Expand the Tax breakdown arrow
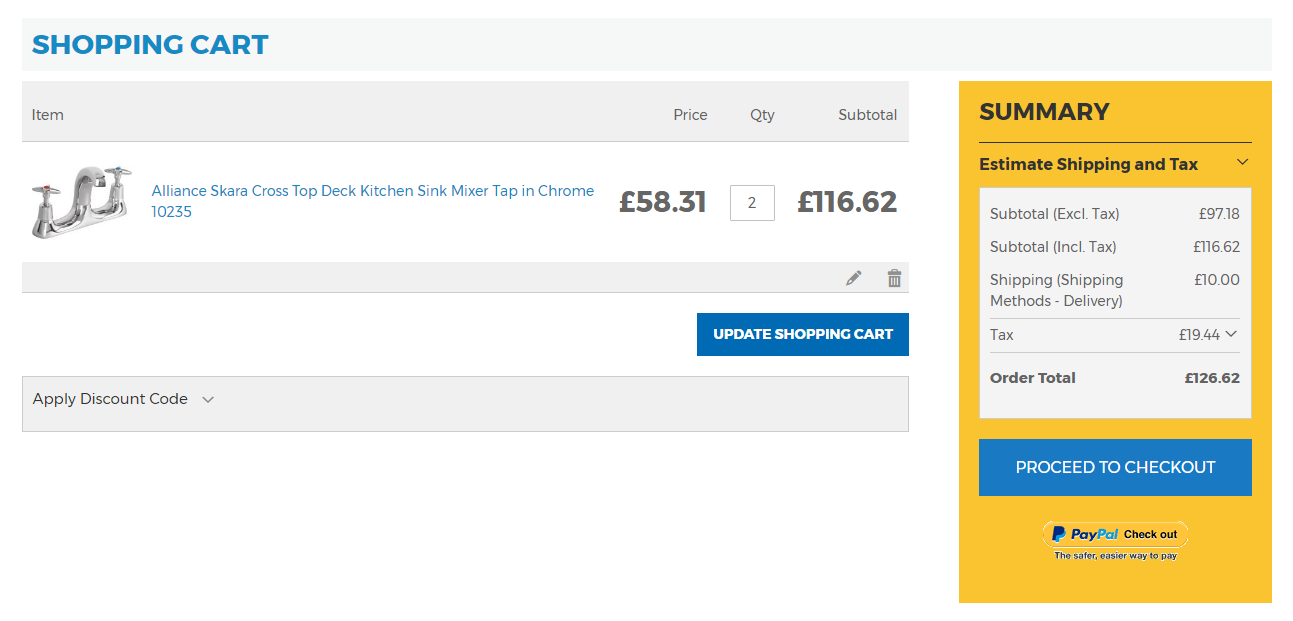The image size is (1293, 621). click(1231, 334)
